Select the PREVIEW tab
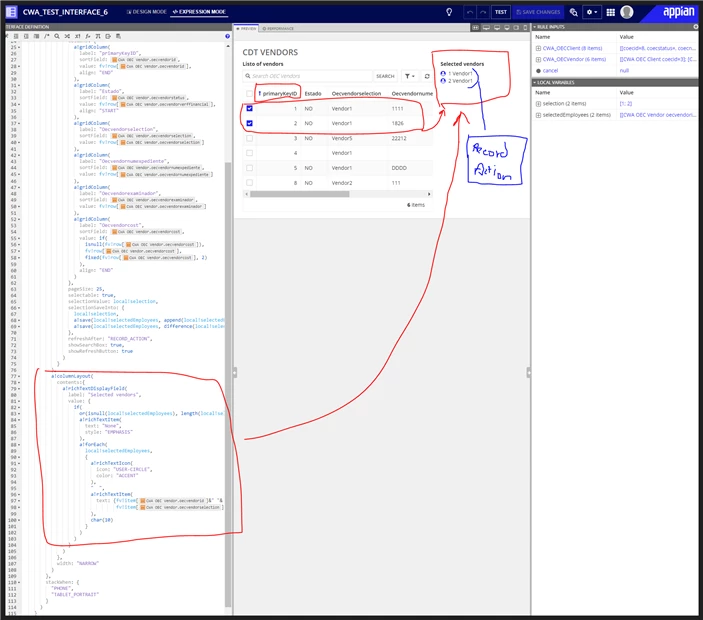 click(246, 28)
